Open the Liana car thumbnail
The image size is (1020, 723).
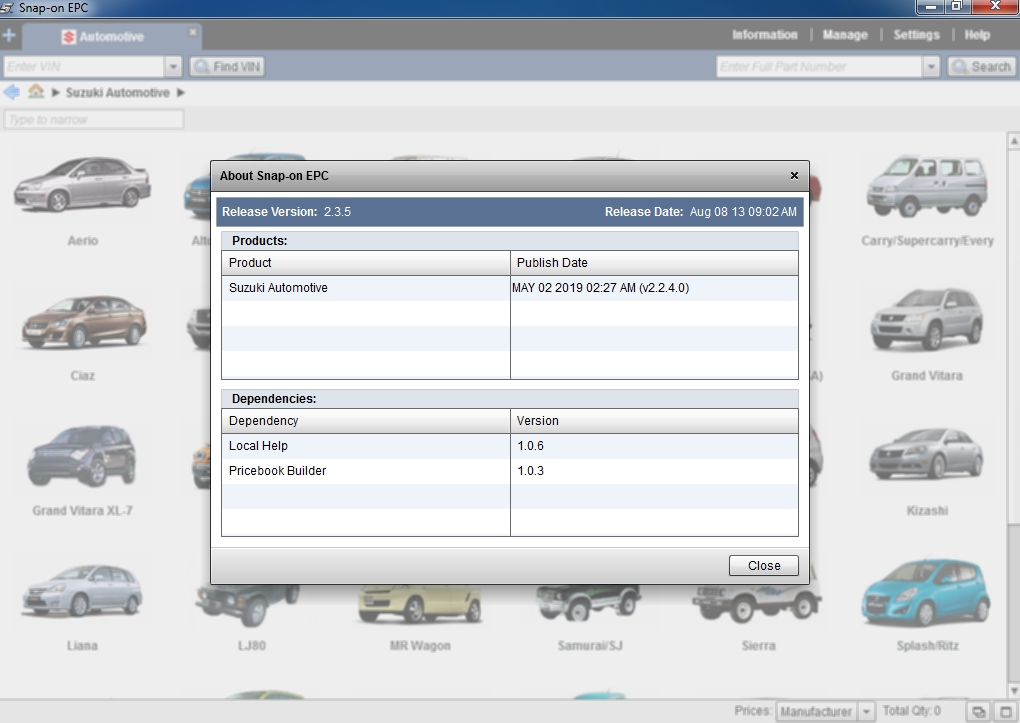click(83, 590)
